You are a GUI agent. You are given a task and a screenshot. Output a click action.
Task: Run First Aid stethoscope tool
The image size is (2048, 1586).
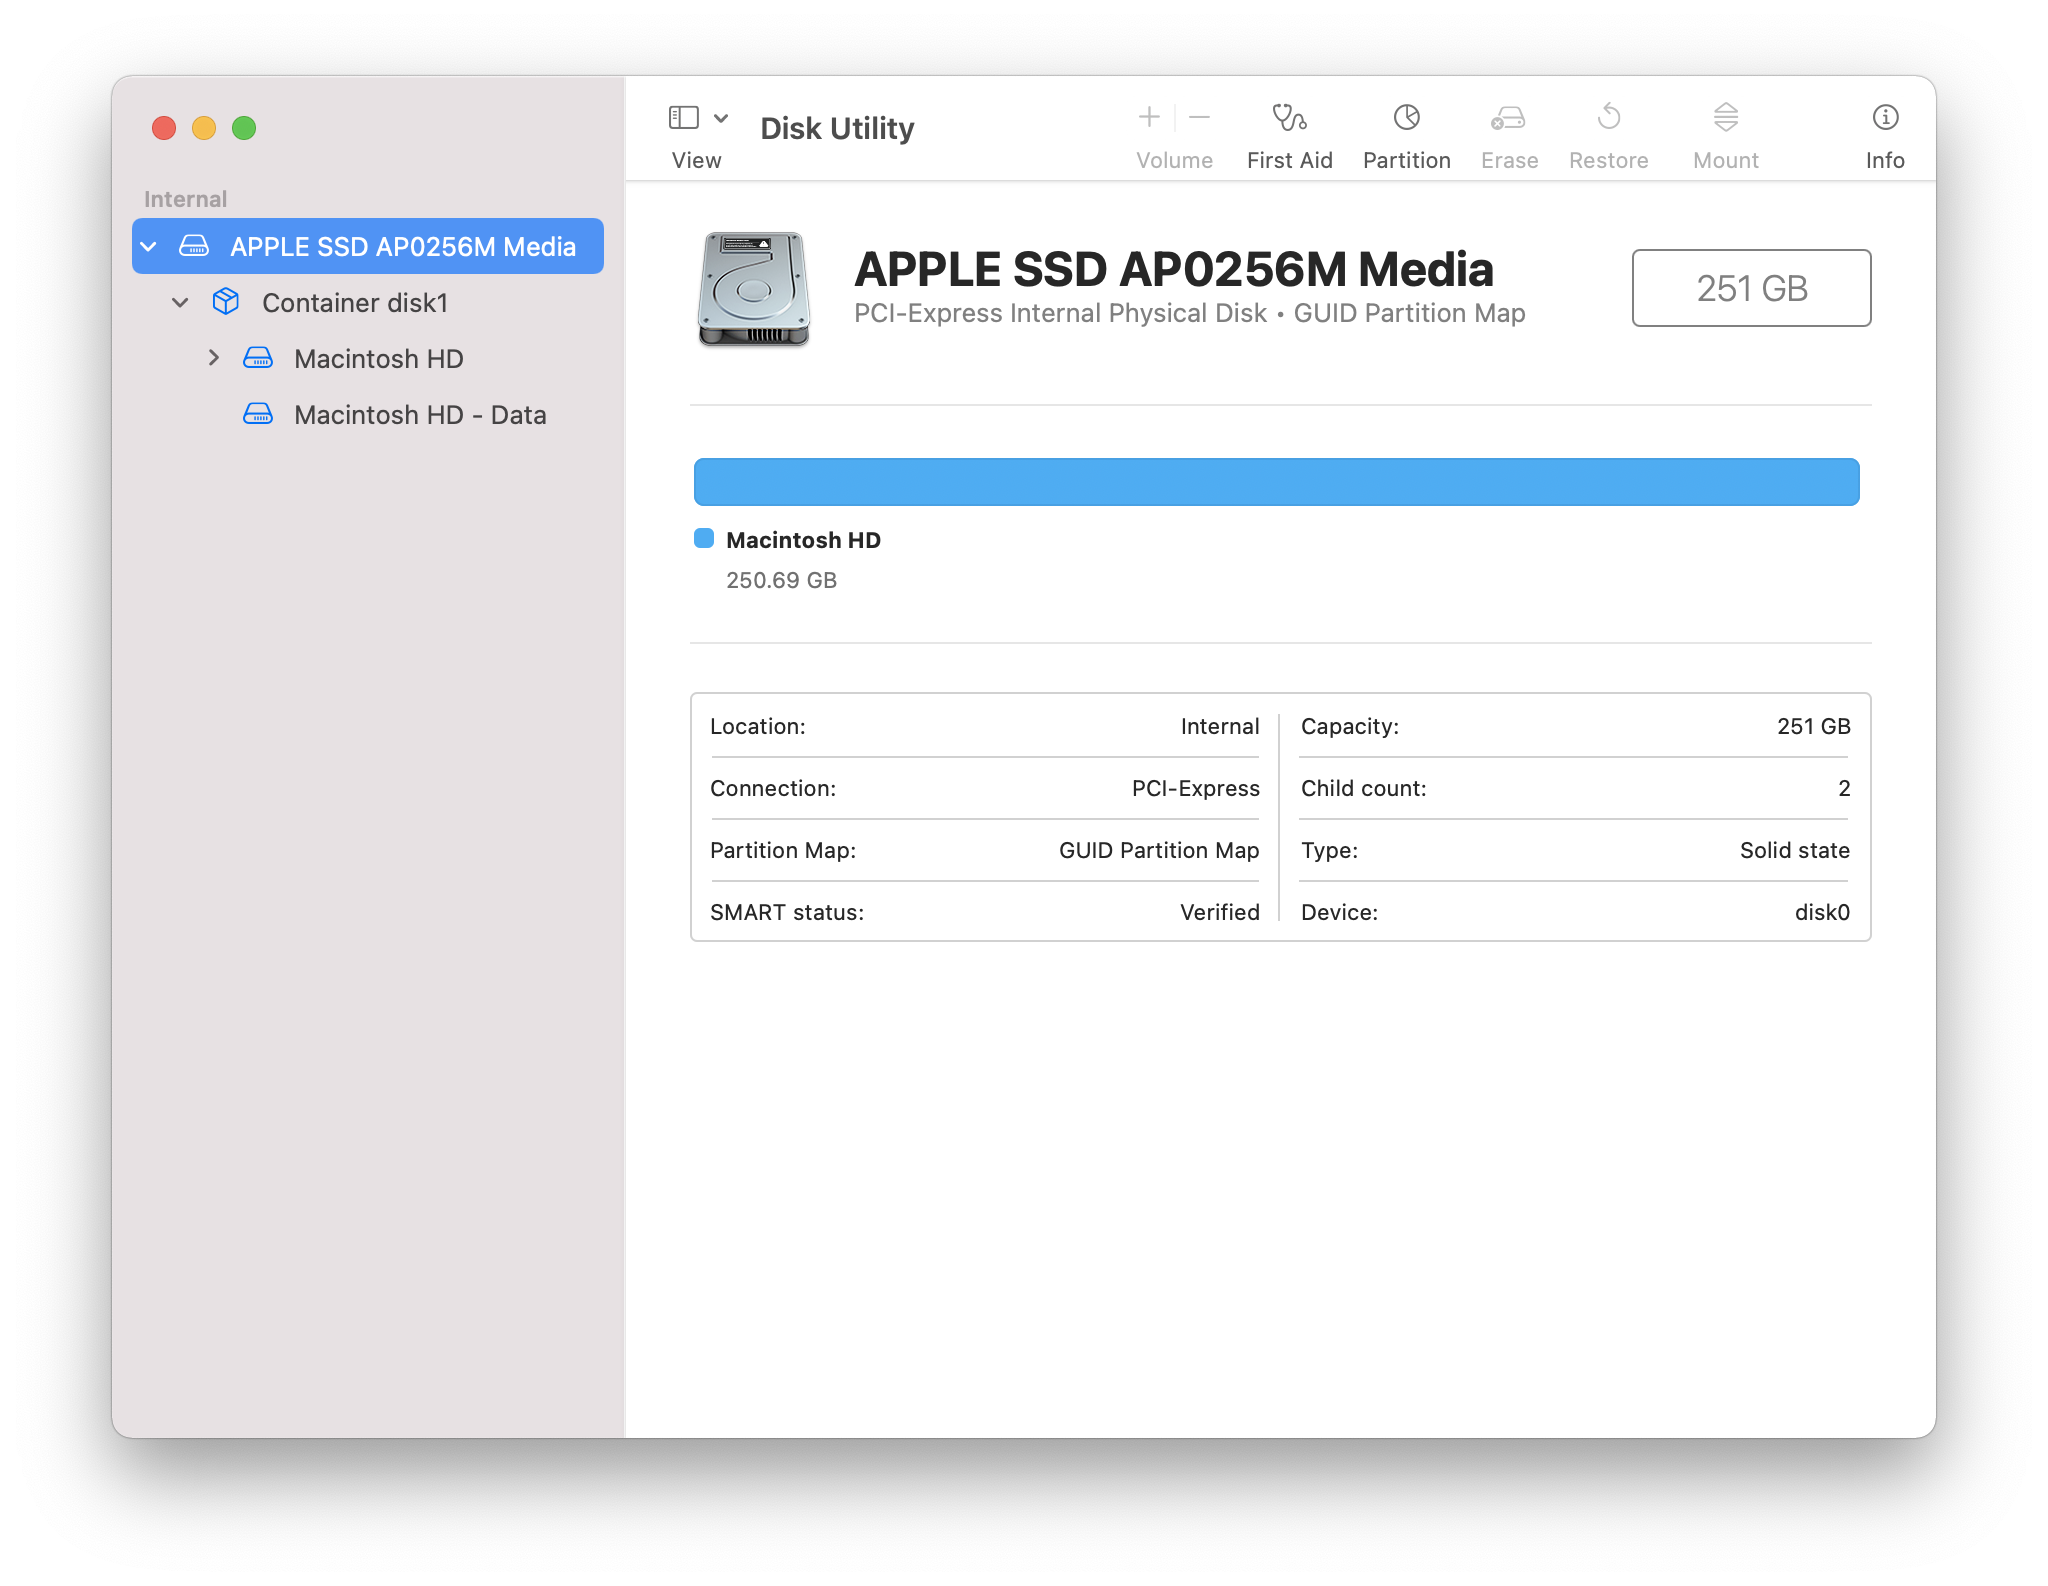pos(1289,118)
